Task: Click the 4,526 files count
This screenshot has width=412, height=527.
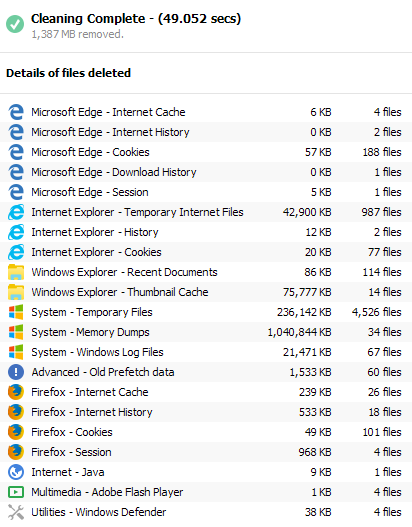Action: (x=377, y=312)
